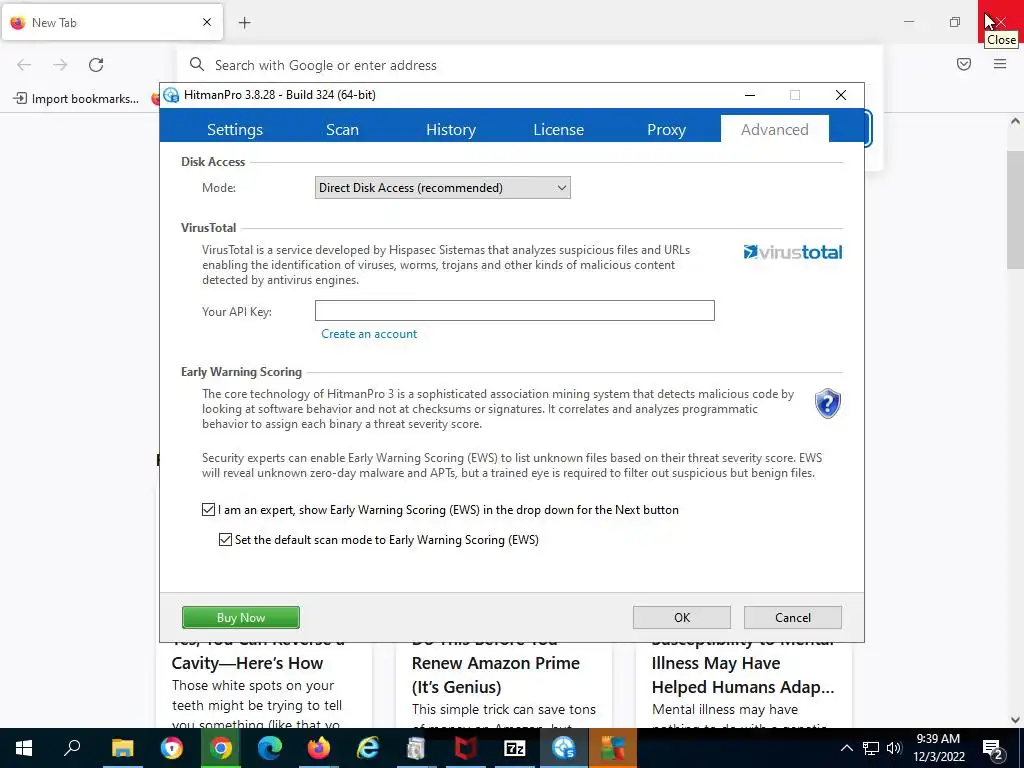Screen dimensions: 1024x768
Task: Open the 'Renew Amazon Prime' article card
Action: pos(504,686)
